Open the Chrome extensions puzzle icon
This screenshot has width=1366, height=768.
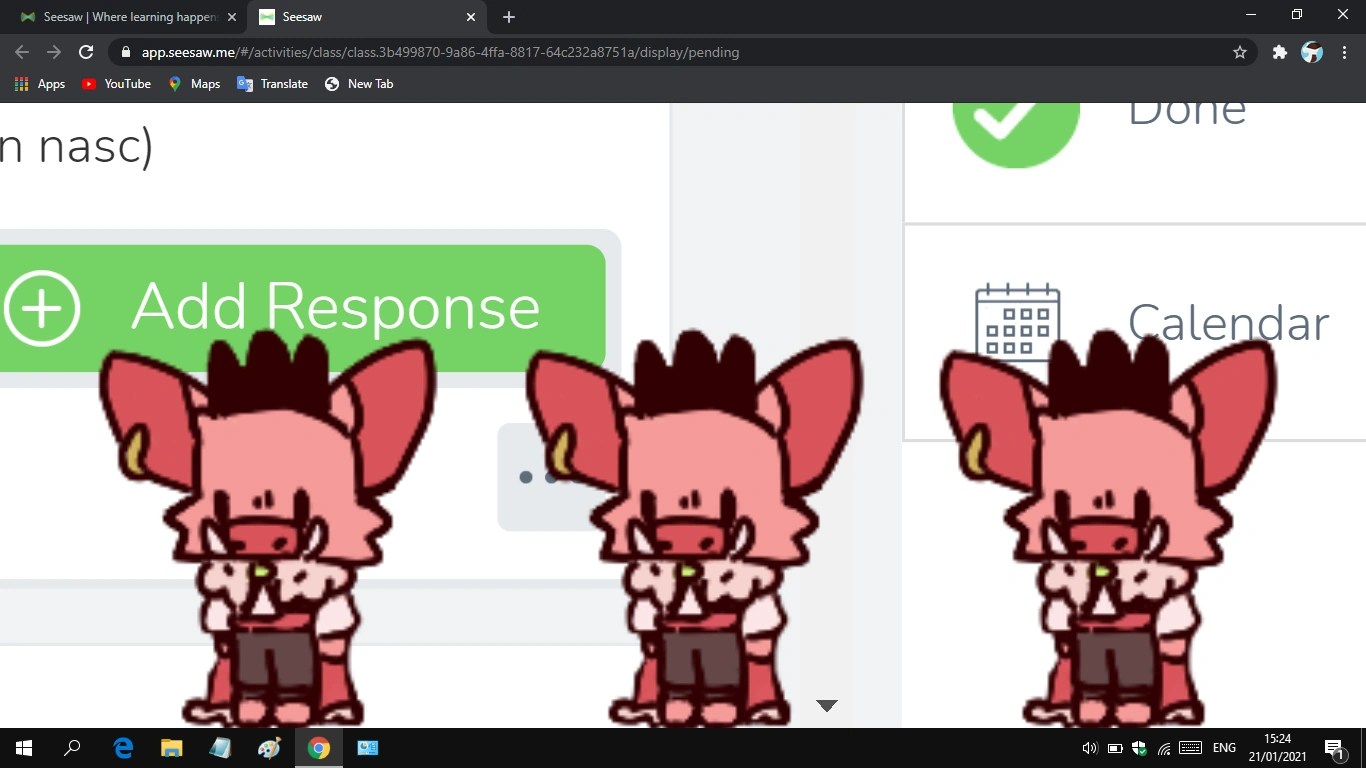pyautogui.click(x=1279, y=52)
